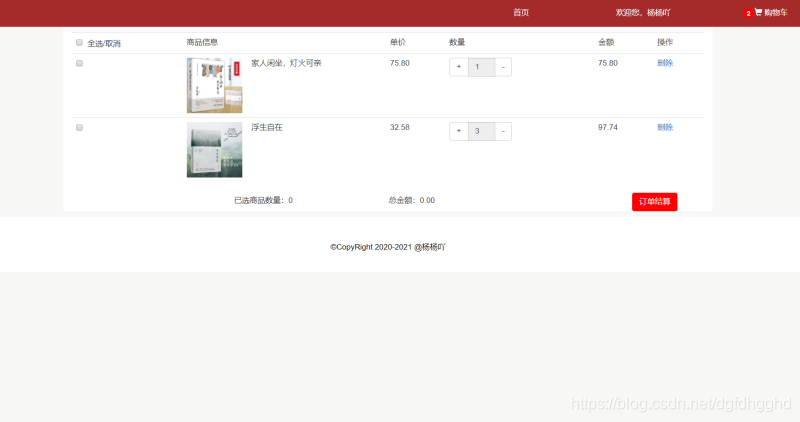
Task: Check the box for 浮生自在
Action: [79, 128]
